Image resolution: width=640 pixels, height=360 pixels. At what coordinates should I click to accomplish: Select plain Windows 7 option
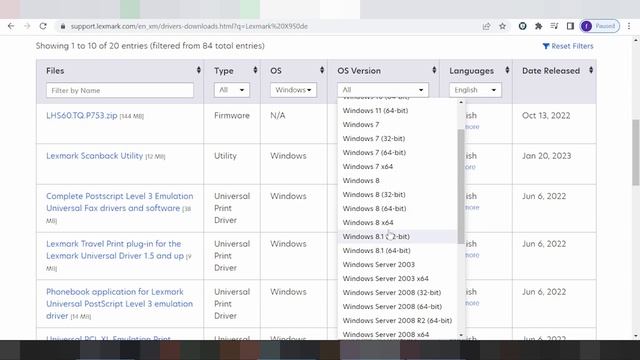click(397, 124)
